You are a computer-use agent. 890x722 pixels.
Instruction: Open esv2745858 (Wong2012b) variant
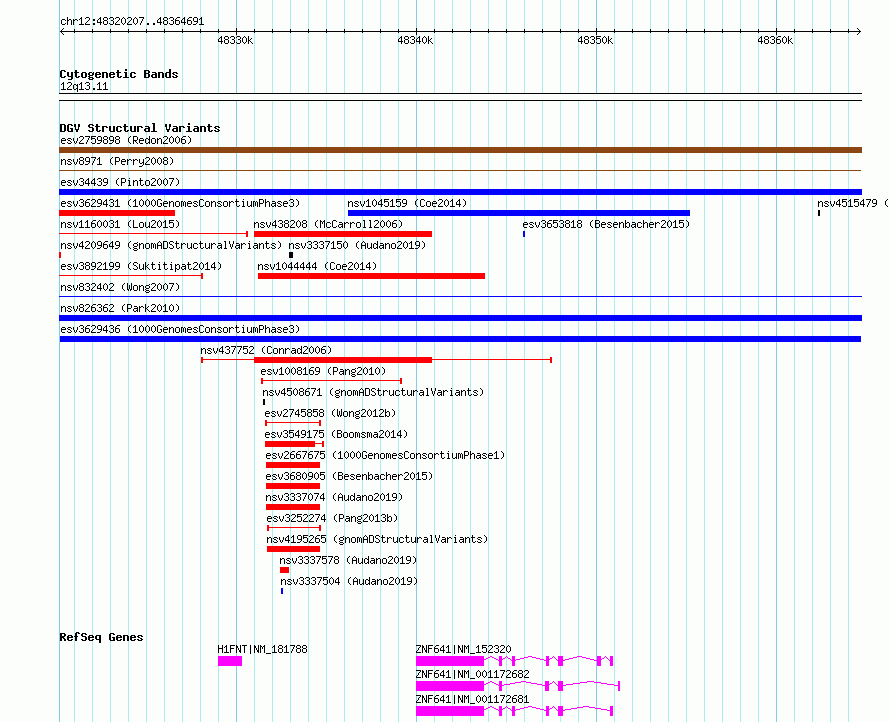pyautogui.click(x=330, y=413)
